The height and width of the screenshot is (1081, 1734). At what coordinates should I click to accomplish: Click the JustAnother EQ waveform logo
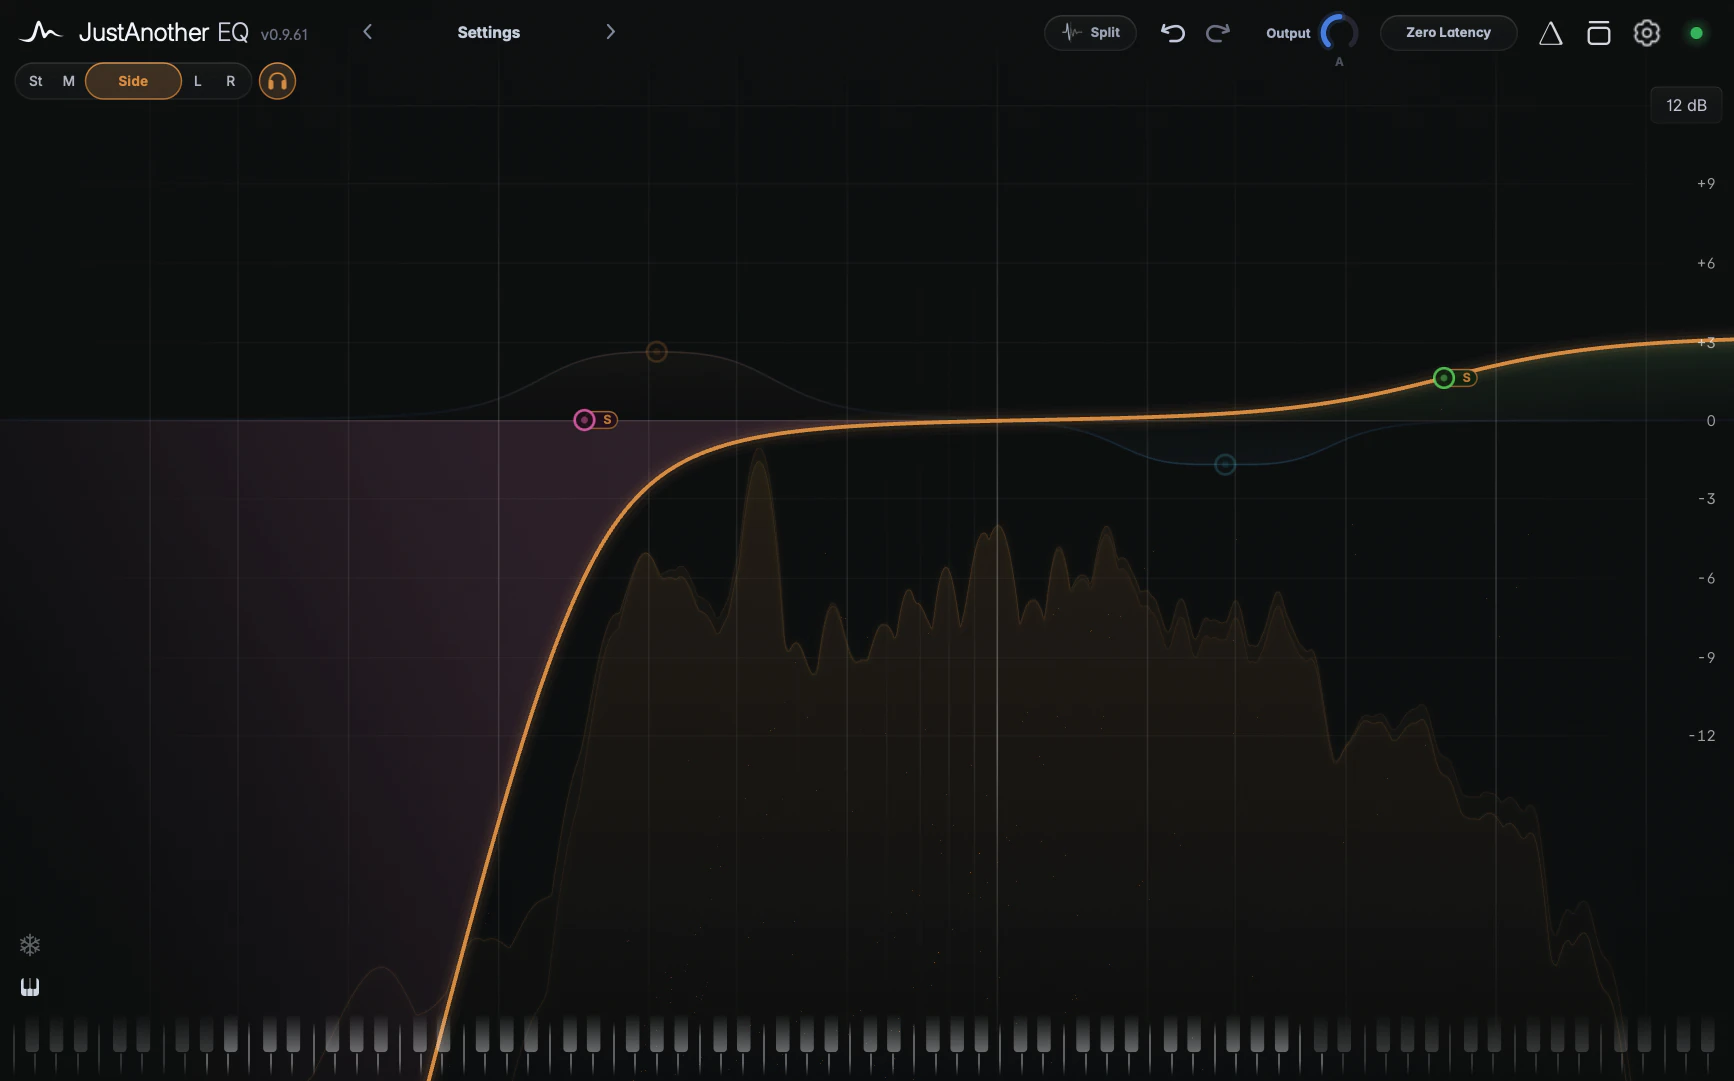[x=40, y=32]
